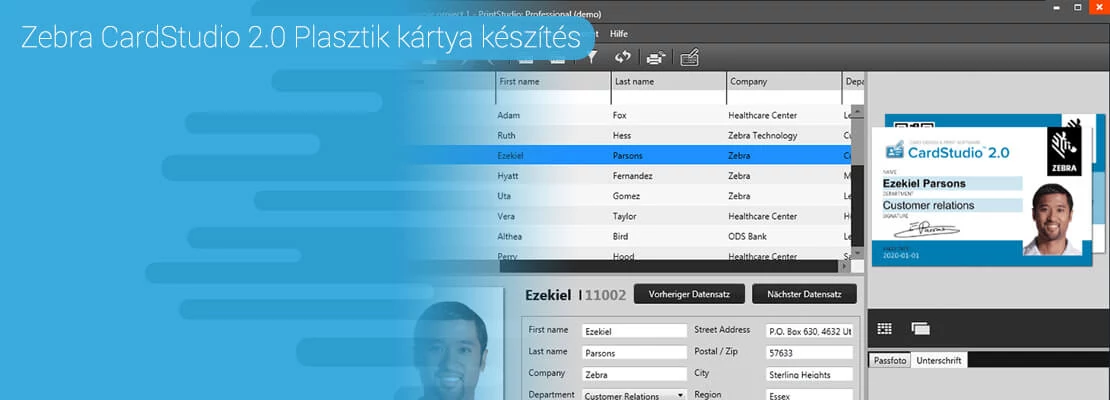Screen dimensions: 1110x400
Task: Click 'Customer relations' text on card preview
Action: tap(928, 205)
